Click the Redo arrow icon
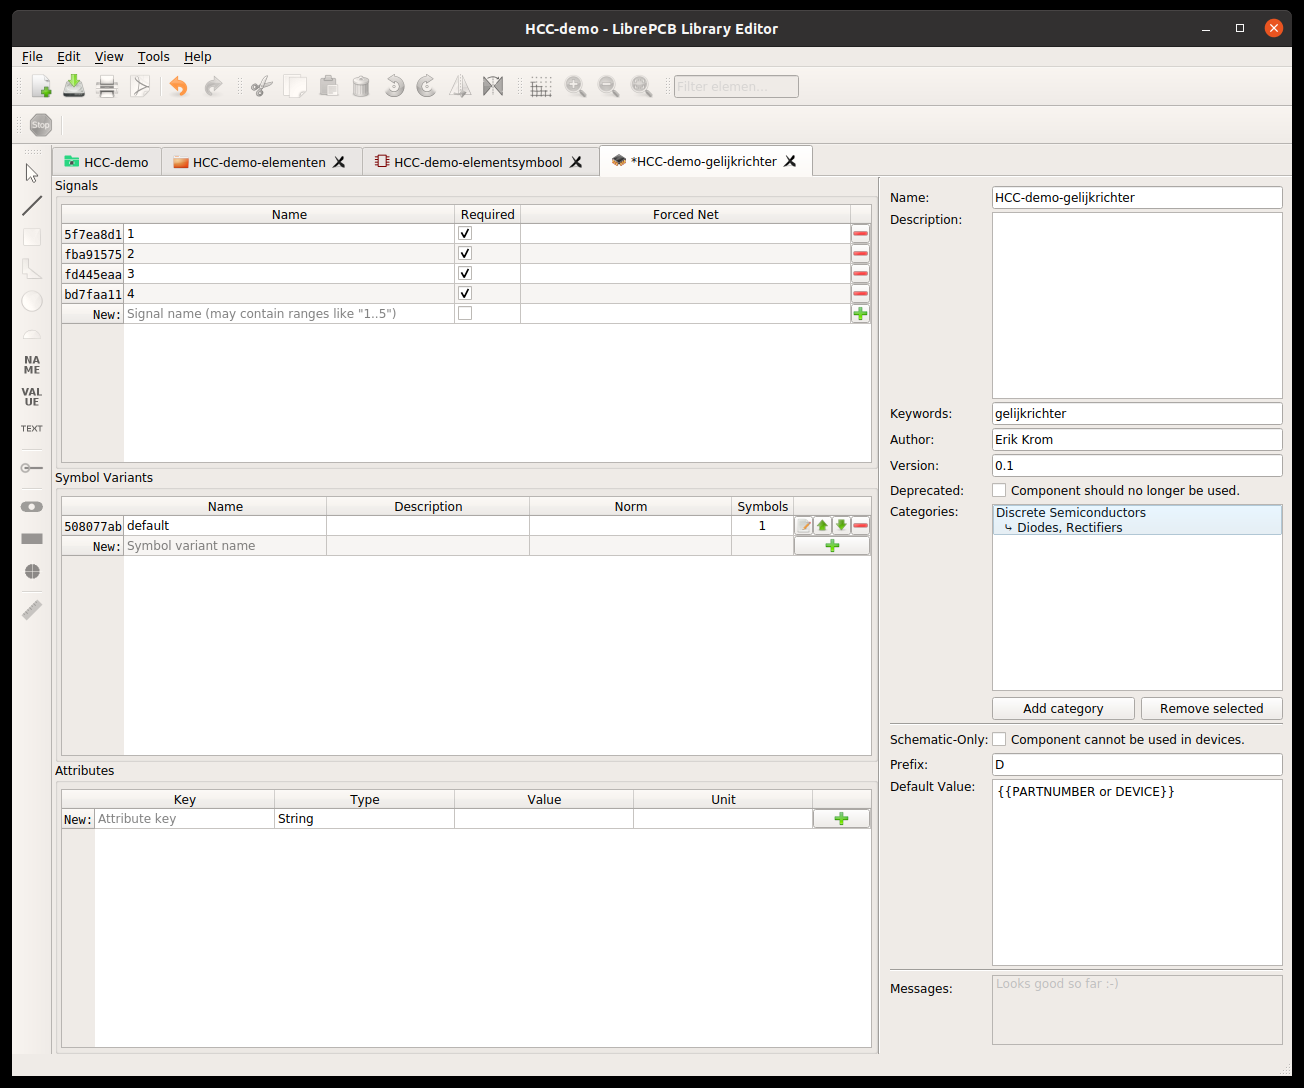Screen dimensions: 1304x1088 point(212,87)
